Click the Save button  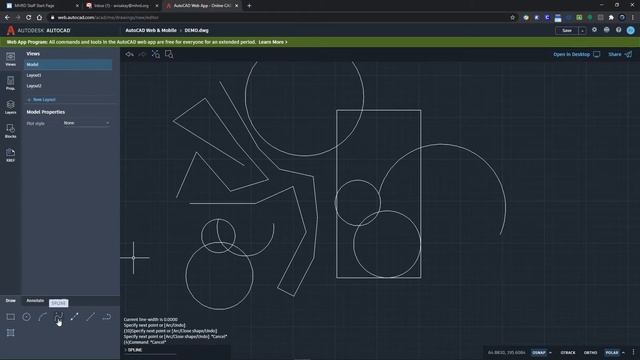coord(567,31)
